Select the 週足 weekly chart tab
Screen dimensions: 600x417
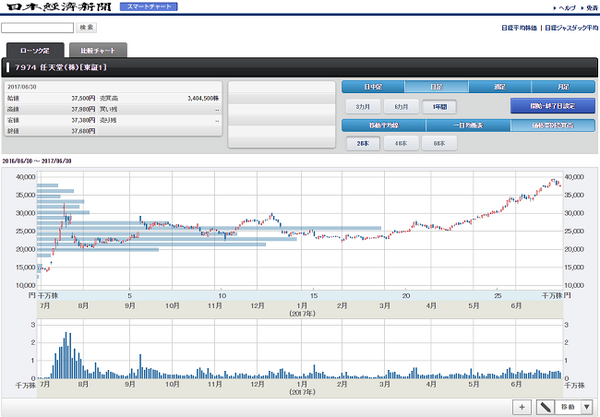(x=500, y=87)
